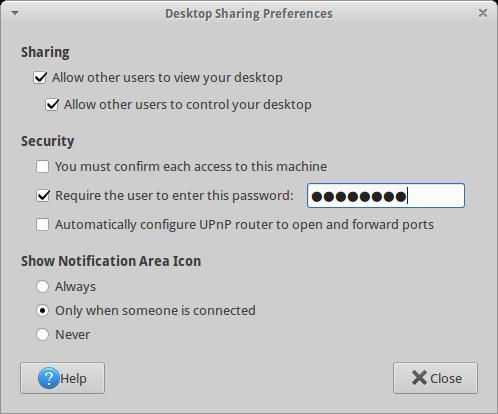Viewport: 498px width, 414px height.
Task: Click the Desktop Sharing Preferences title bar
Action: (249, 14)
